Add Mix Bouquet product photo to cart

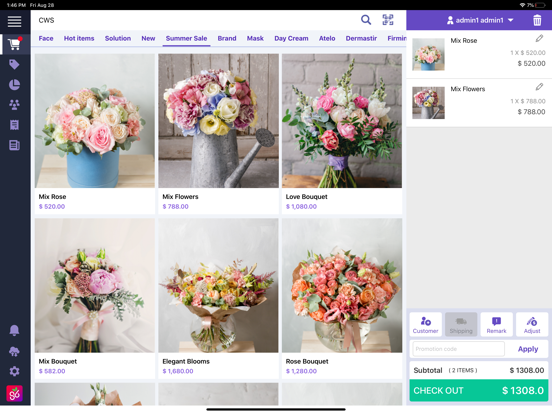click(95, 286)
